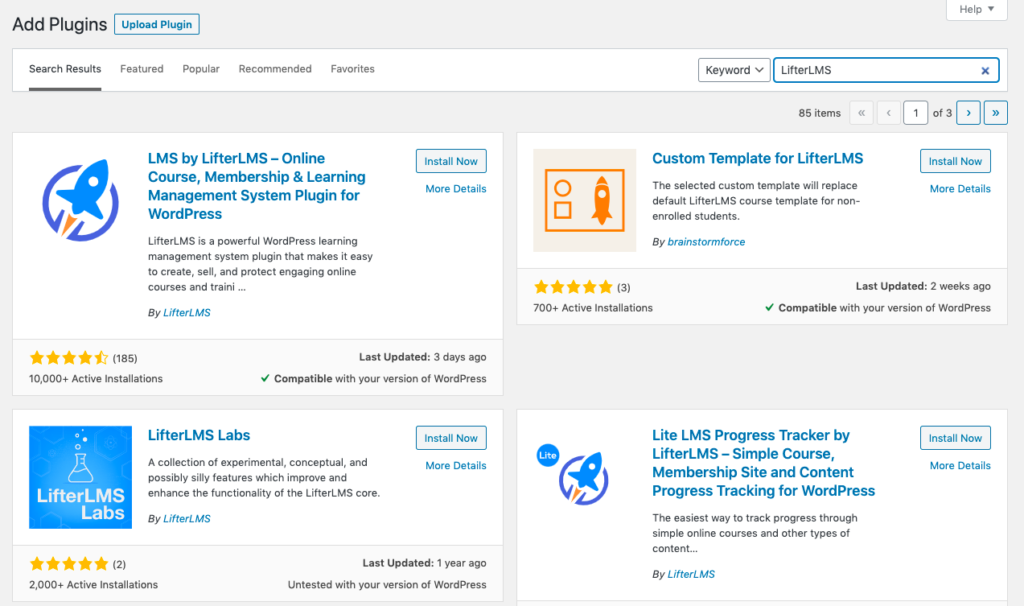Open the Recommended tab
This screenshot has height=606, width=1024.
tap(275, 69)
